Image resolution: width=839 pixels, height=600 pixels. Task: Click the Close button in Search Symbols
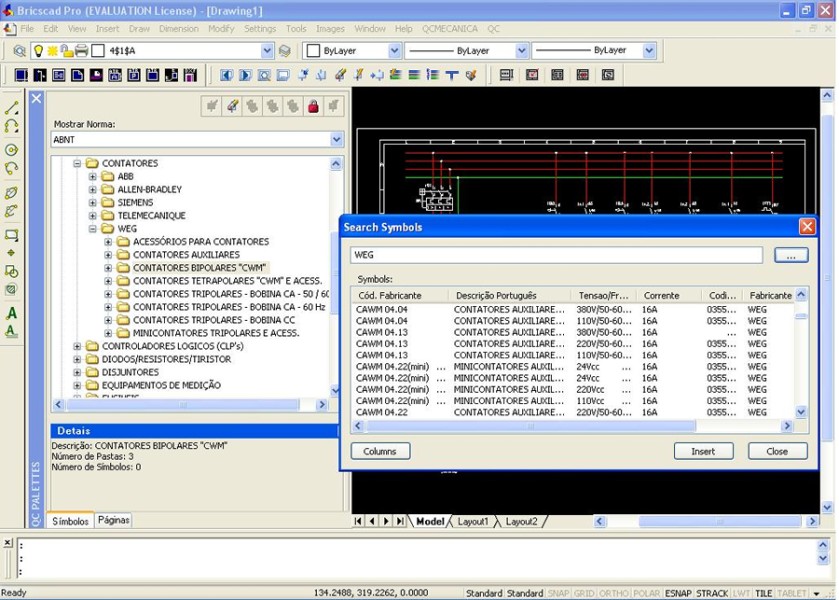[x=777, y=451]
